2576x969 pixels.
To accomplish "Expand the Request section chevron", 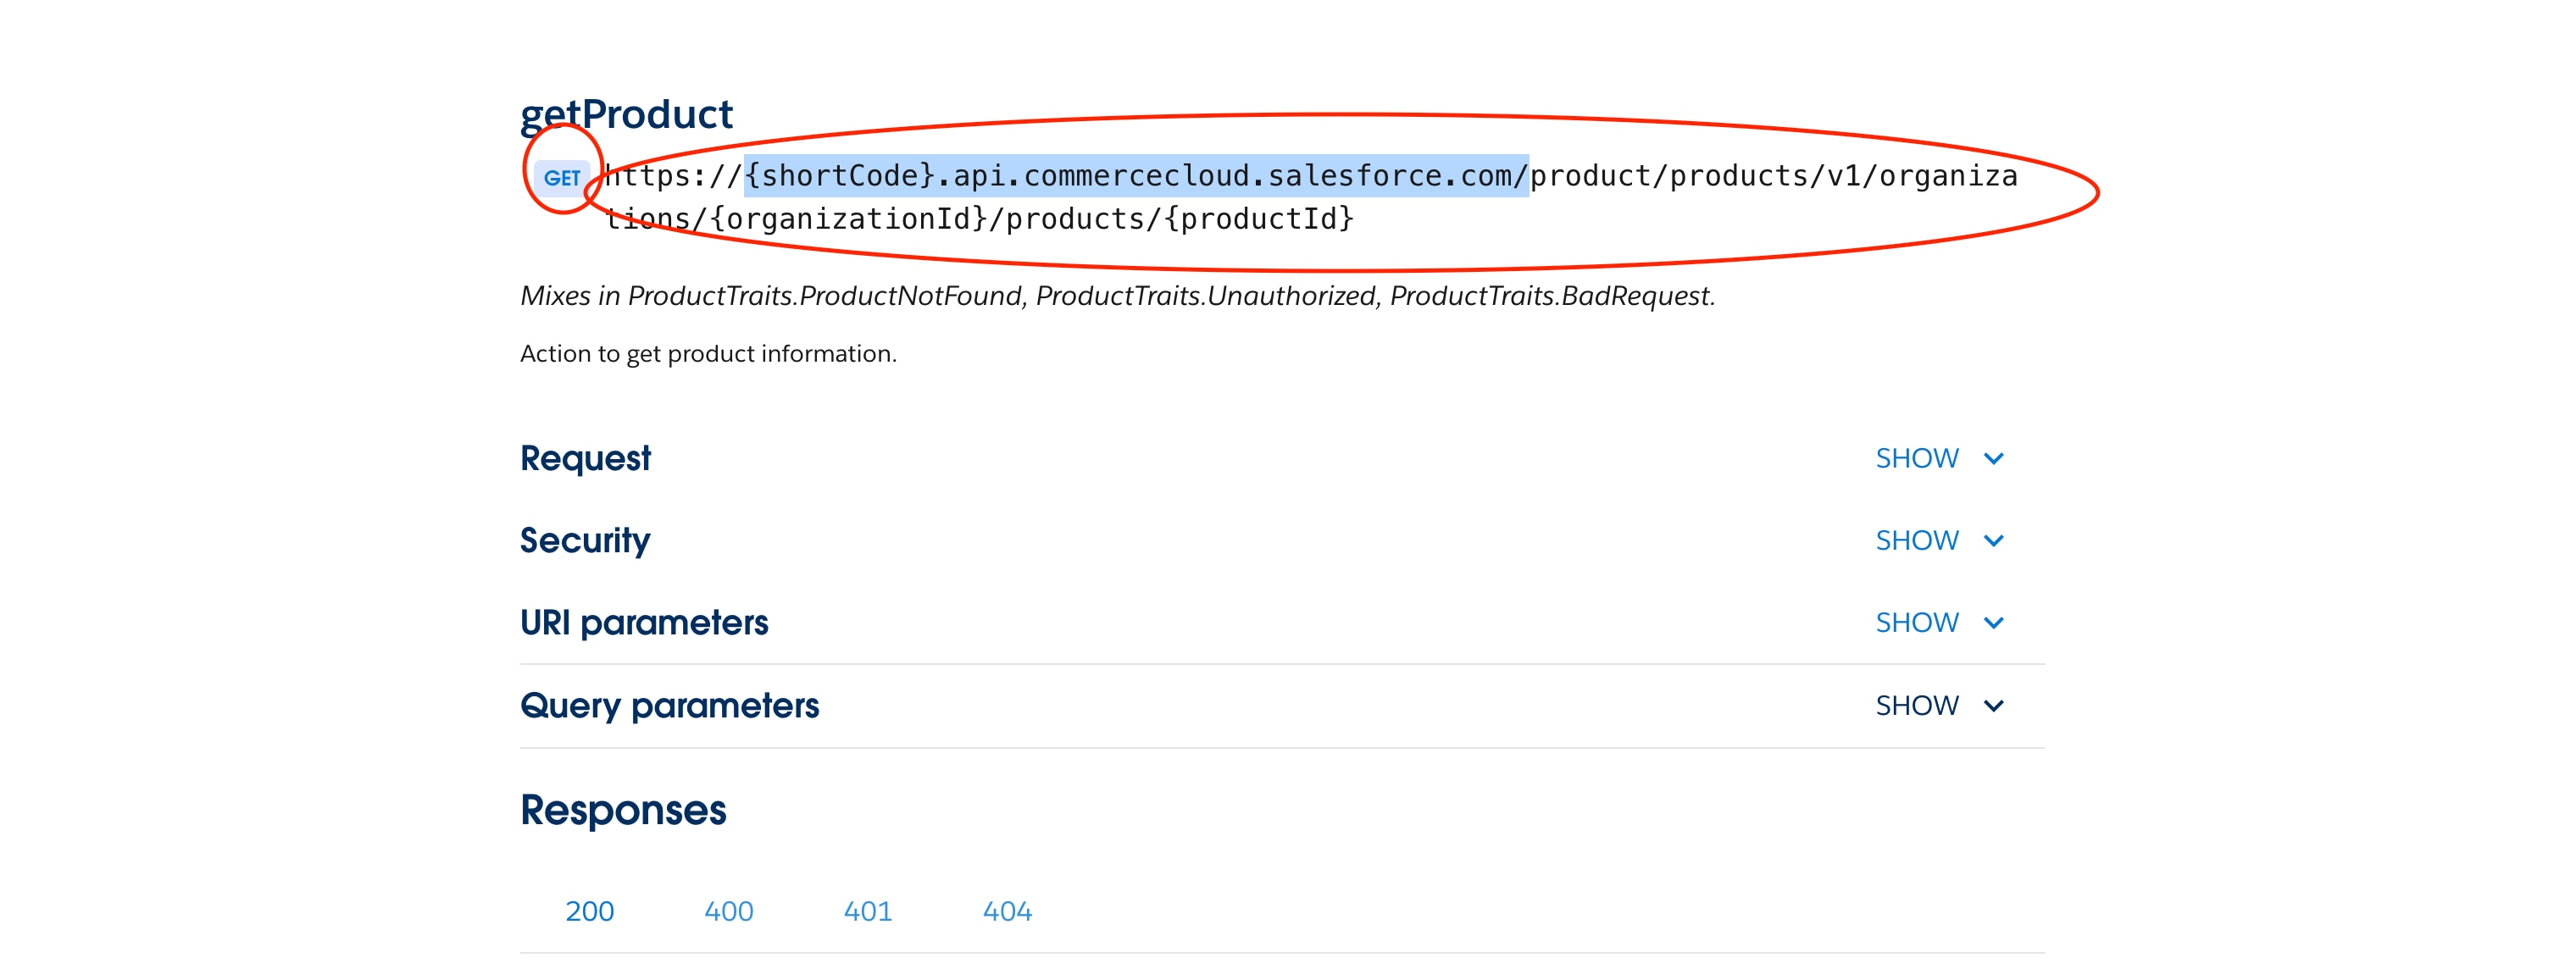I will tap(1993, 459).
